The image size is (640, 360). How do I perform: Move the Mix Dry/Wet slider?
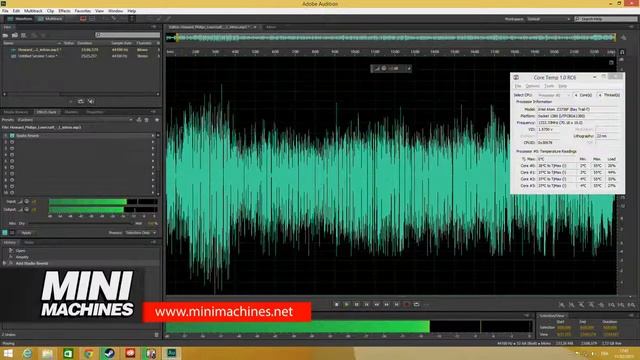click(x=80, y=223)
